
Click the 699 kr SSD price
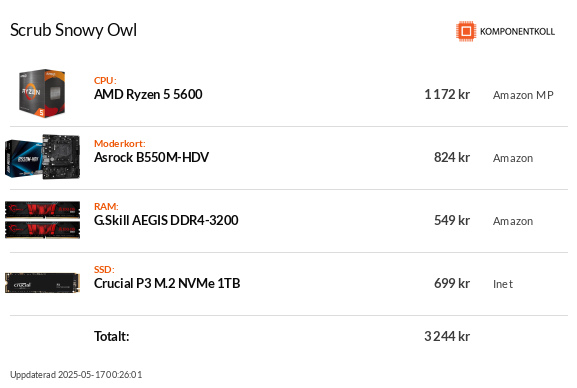tap(452, 283)
